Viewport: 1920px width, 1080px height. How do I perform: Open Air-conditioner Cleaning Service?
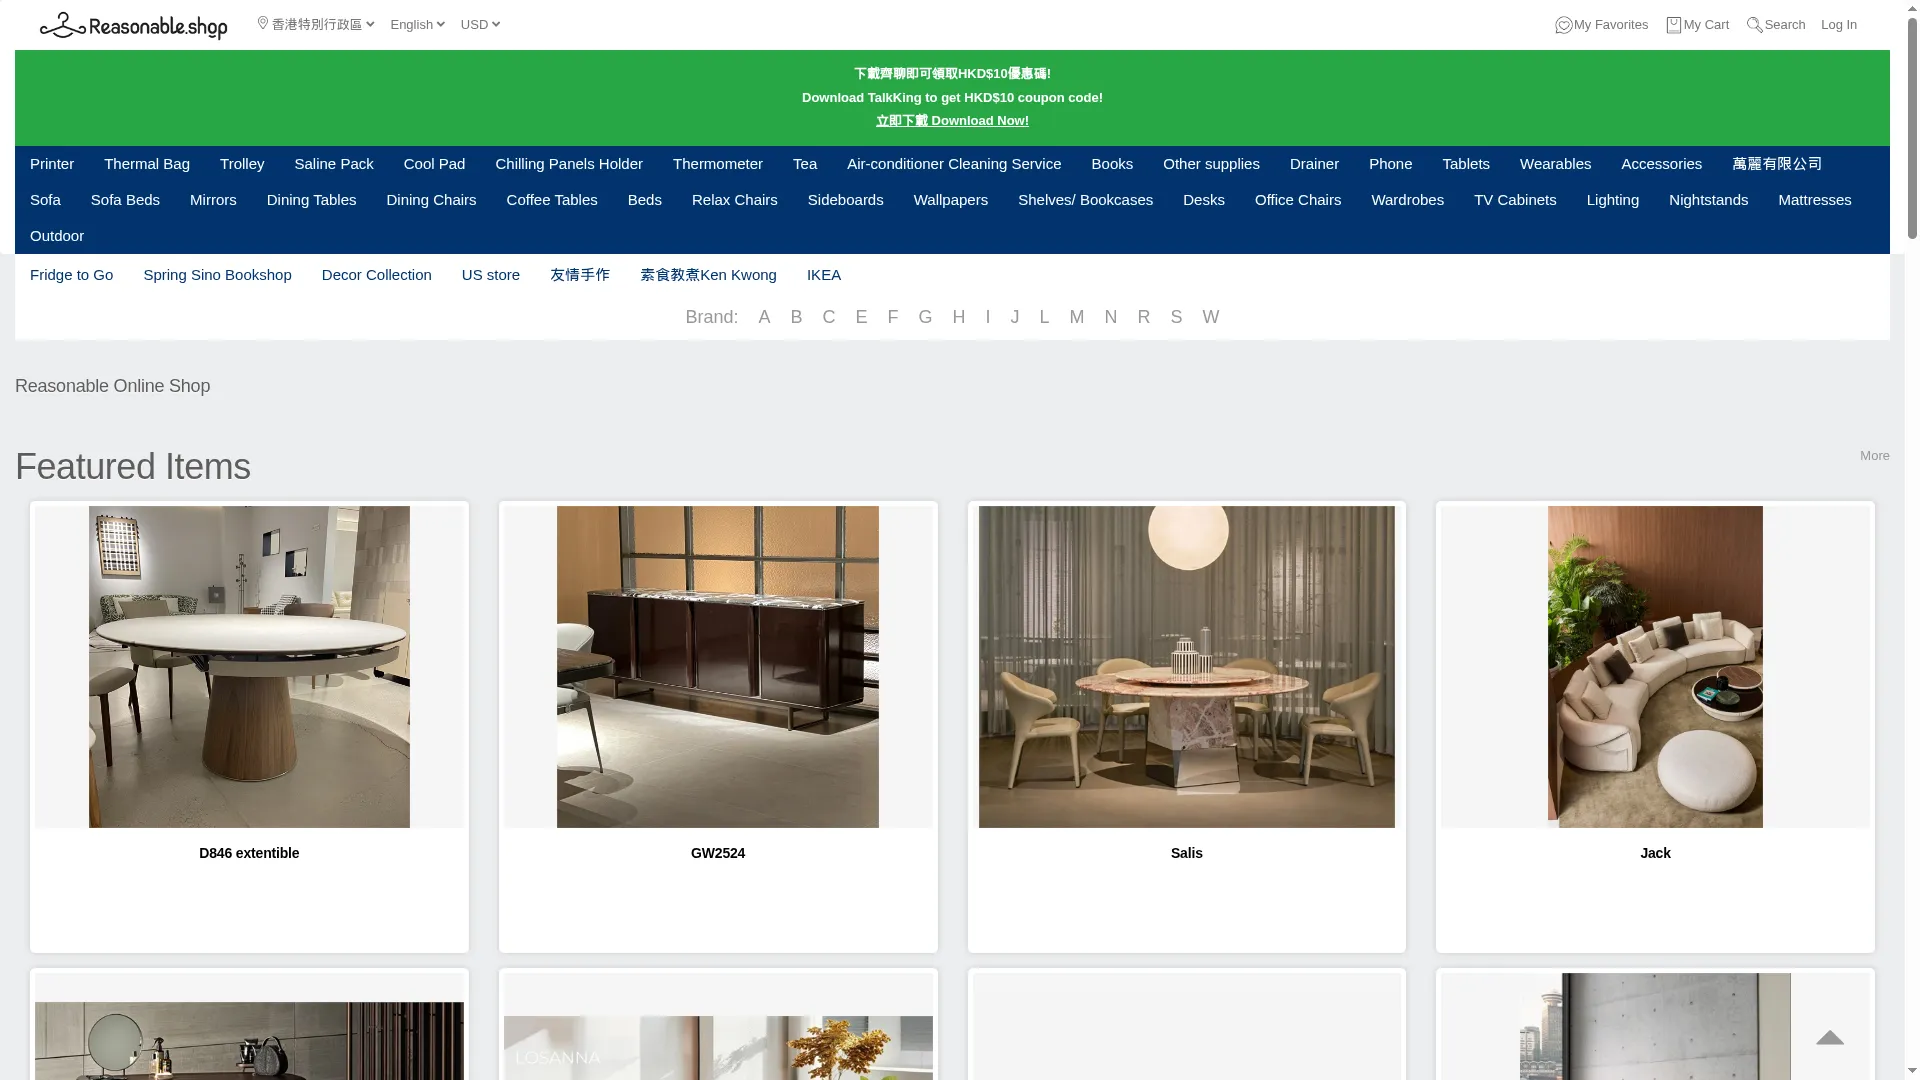[x=954, y=164]
